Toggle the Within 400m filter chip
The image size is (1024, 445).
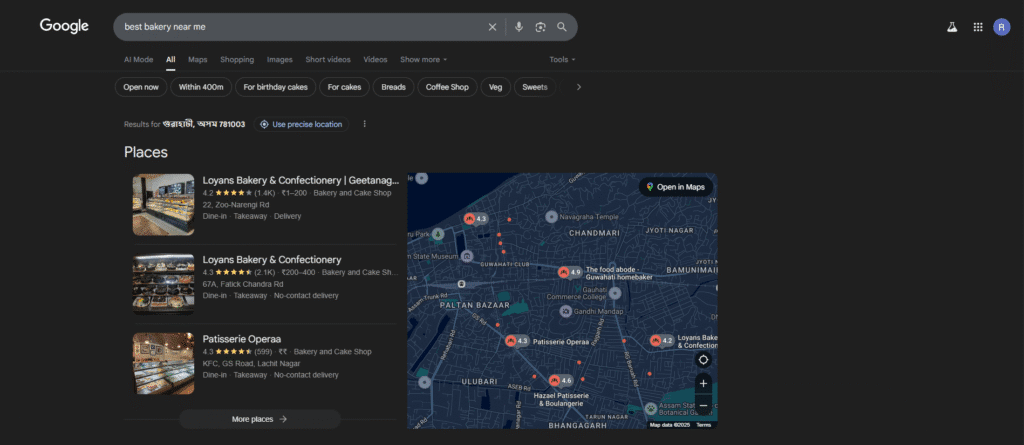201,87
